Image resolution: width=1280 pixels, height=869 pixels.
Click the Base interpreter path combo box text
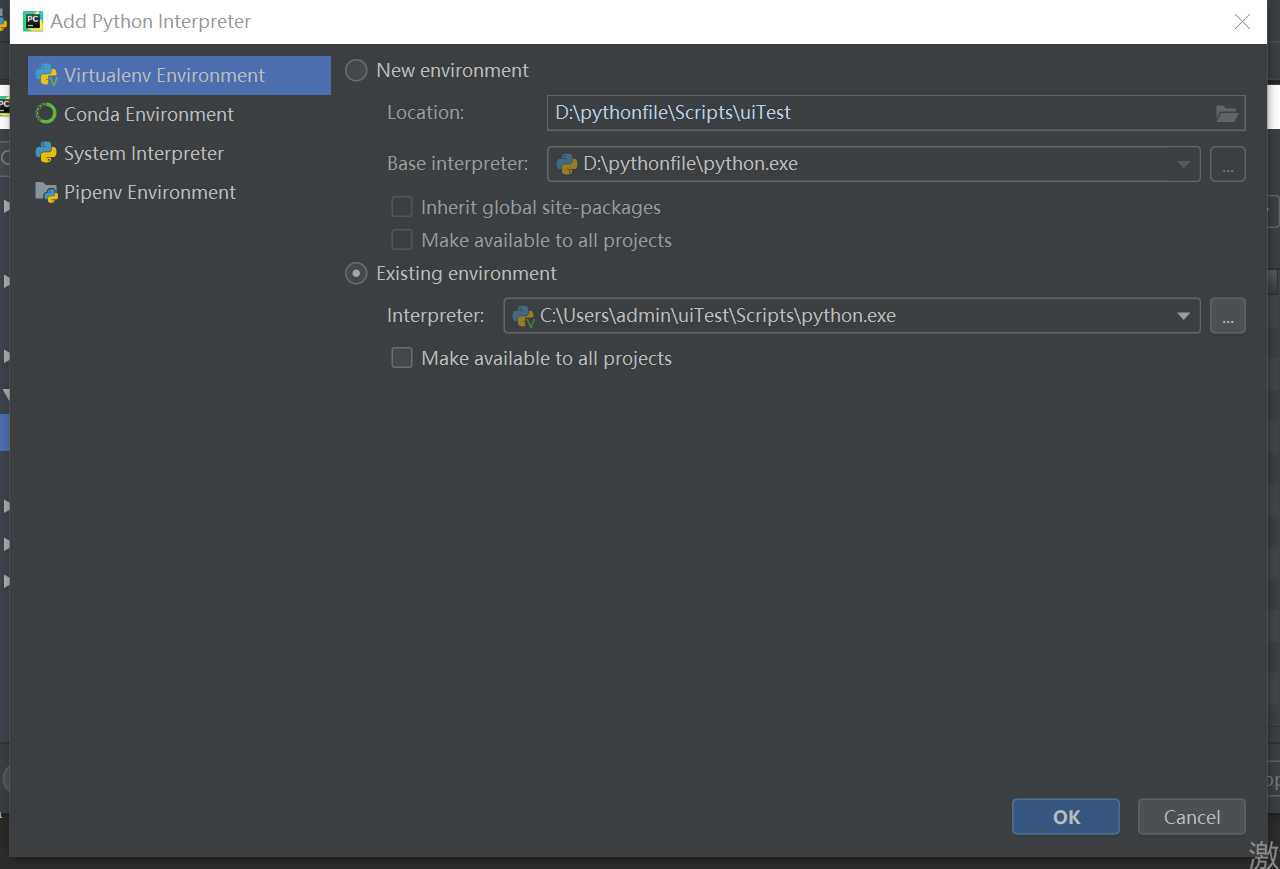690,164
